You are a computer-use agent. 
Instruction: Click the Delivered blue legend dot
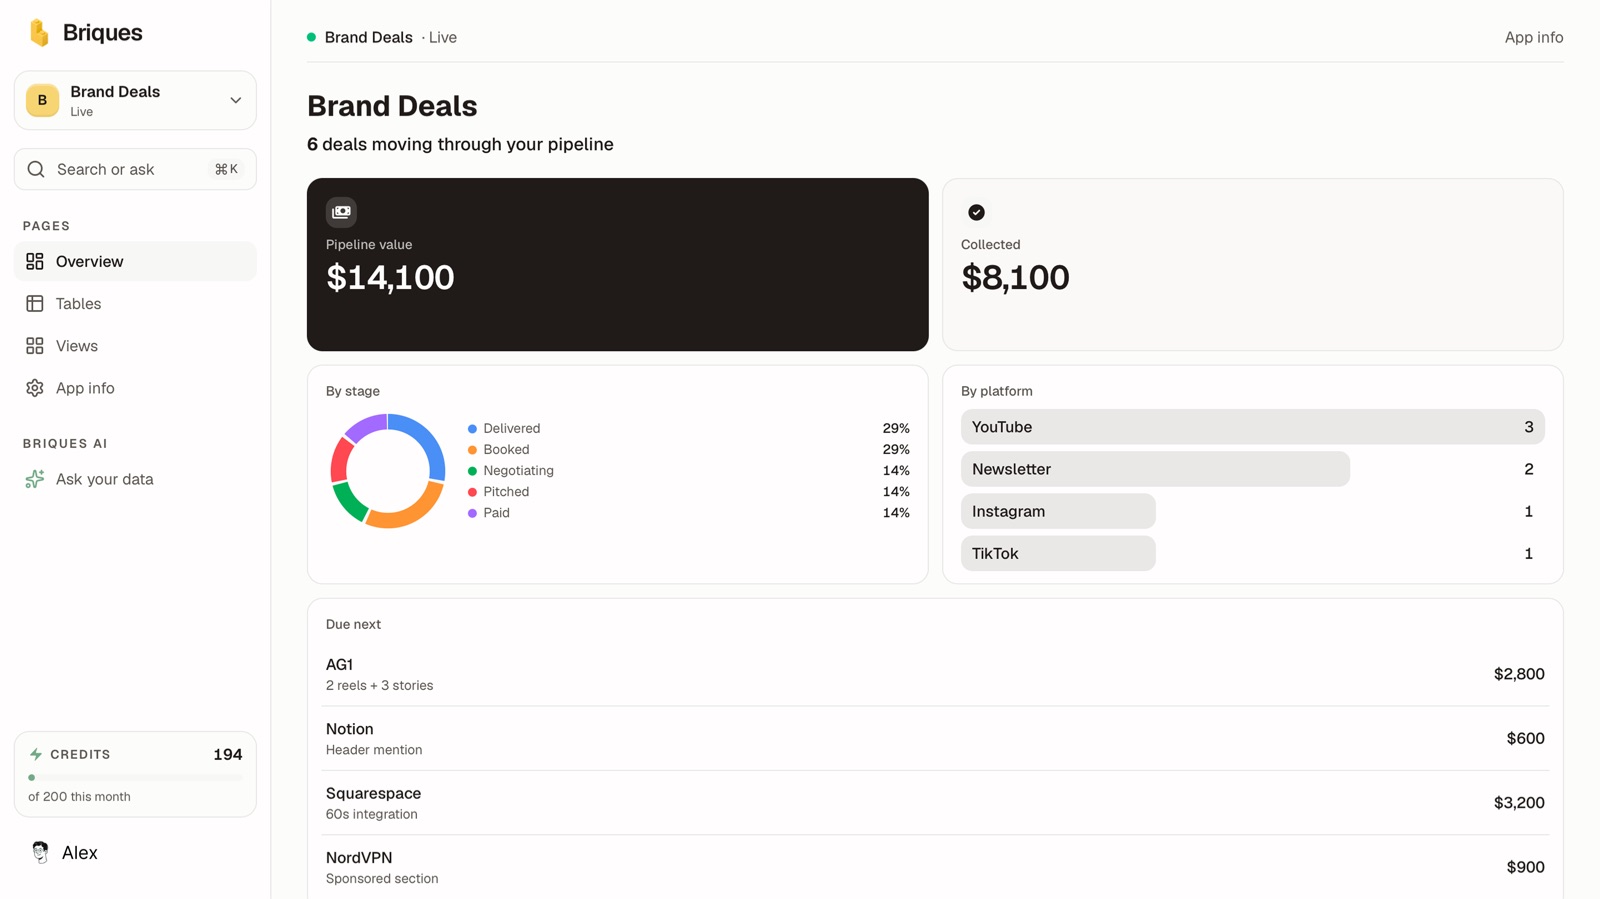point(472,428)
